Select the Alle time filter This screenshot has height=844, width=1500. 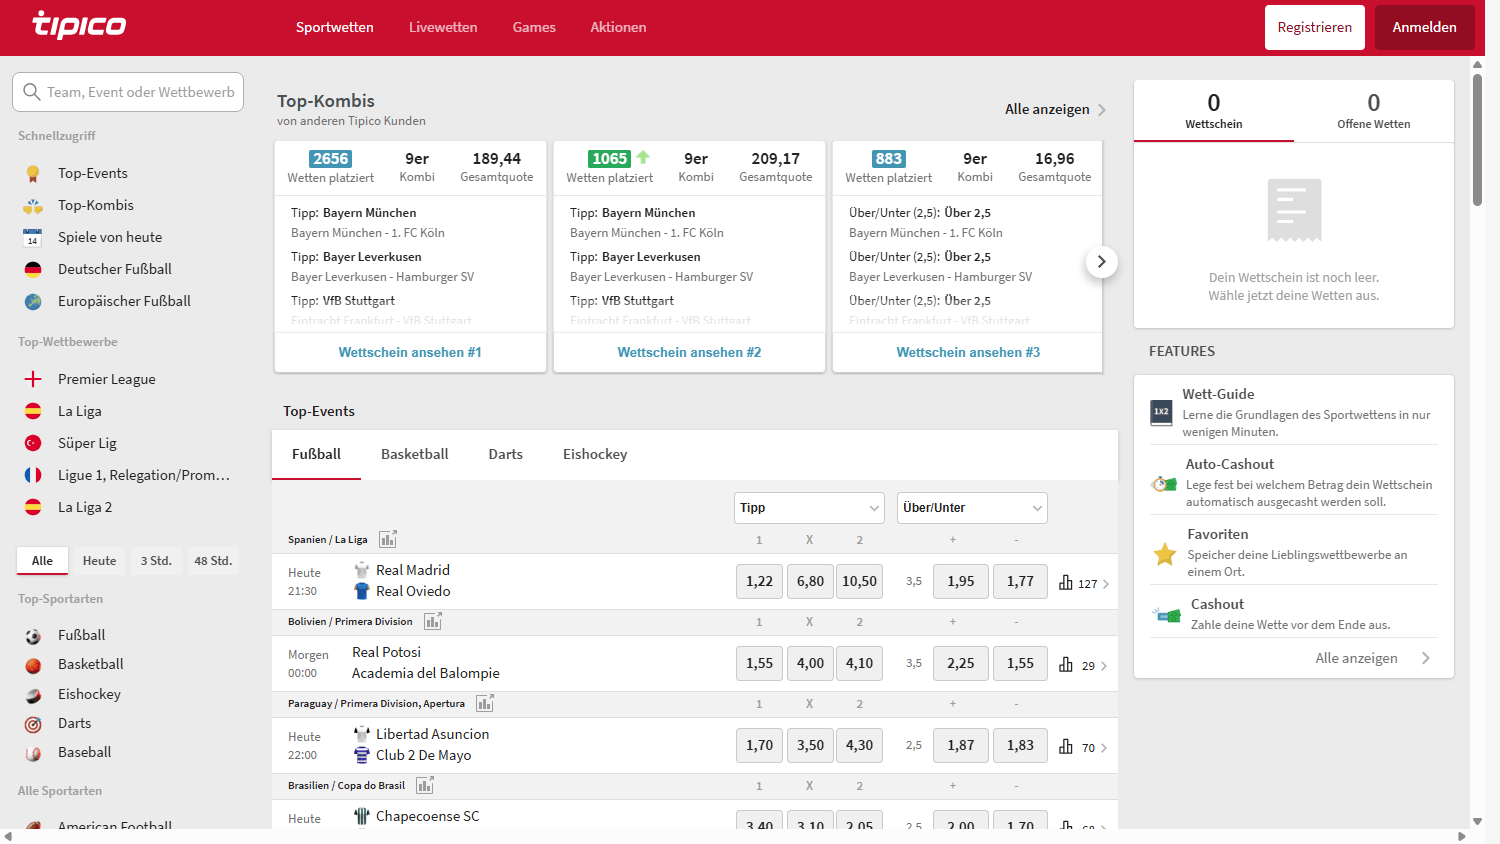coord(42,561)
